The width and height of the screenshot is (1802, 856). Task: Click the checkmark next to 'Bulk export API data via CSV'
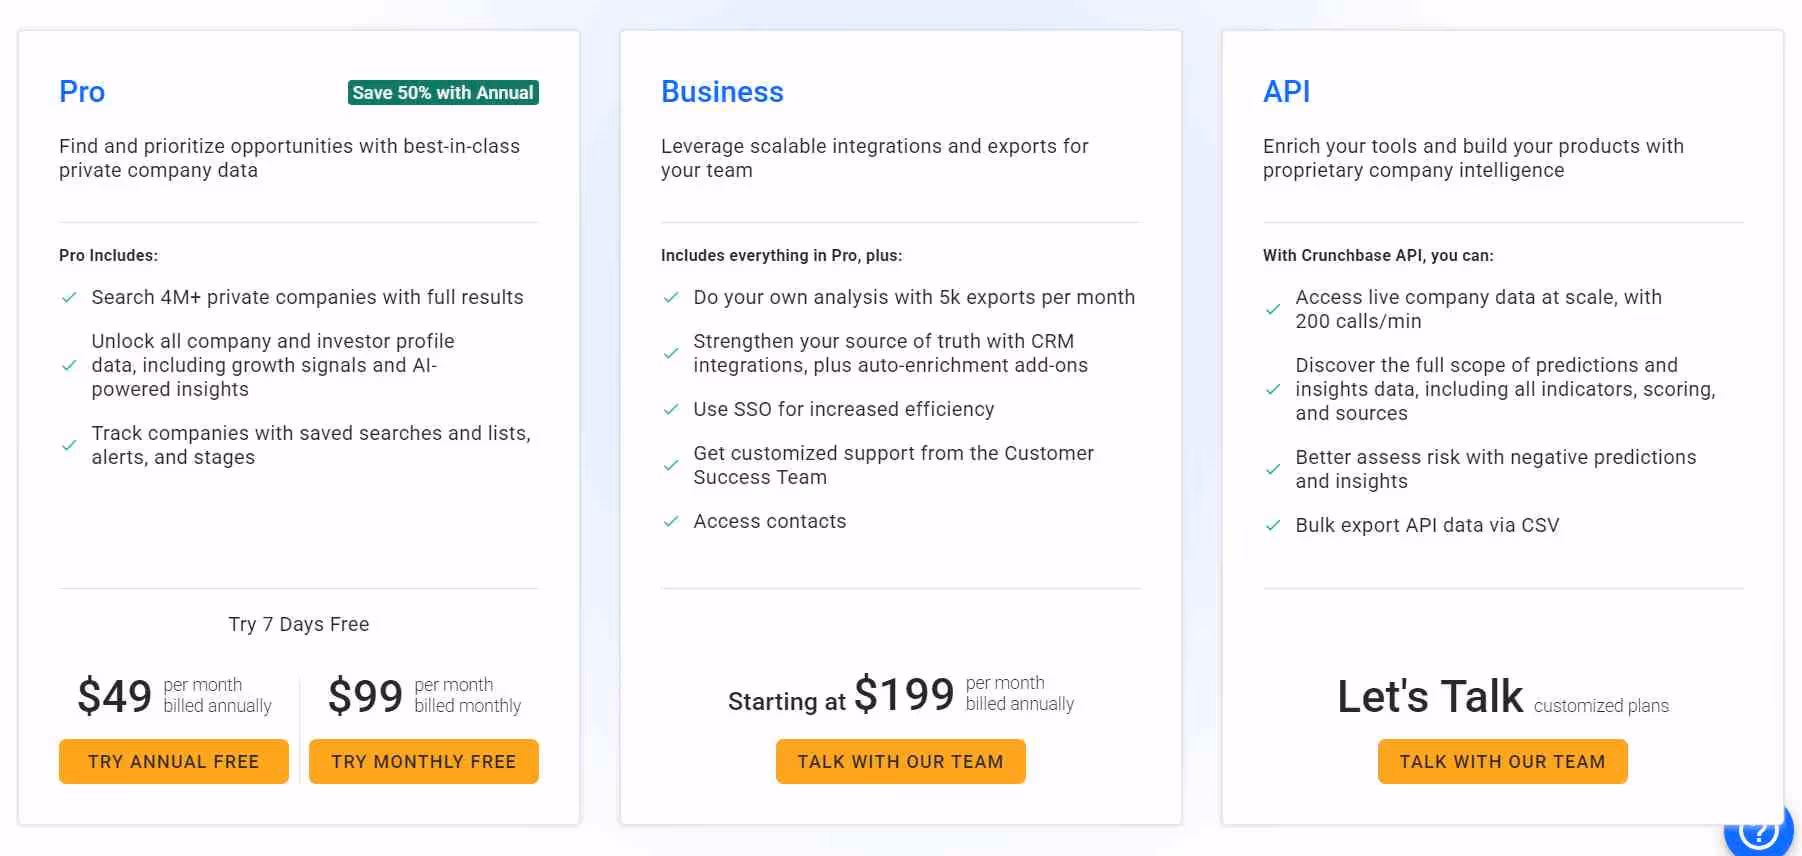click(x=1274, y=525)
